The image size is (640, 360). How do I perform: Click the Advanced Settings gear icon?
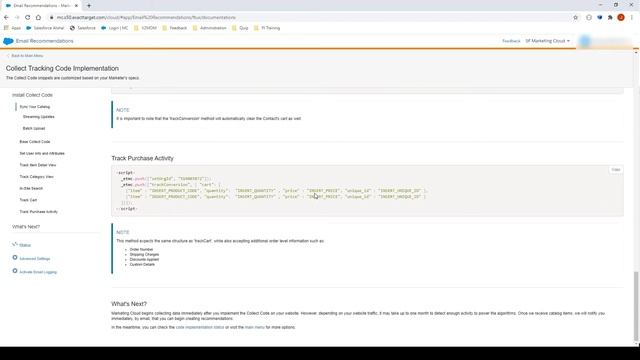tap(15, 258)
